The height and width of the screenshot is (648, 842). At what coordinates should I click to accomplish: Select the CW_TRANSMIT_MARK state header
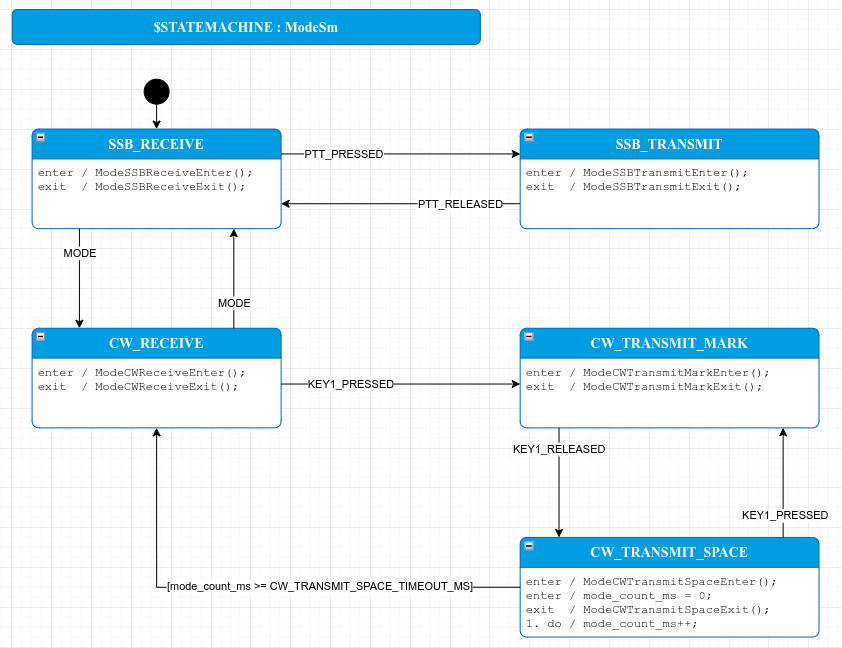(x=668, y=343)
